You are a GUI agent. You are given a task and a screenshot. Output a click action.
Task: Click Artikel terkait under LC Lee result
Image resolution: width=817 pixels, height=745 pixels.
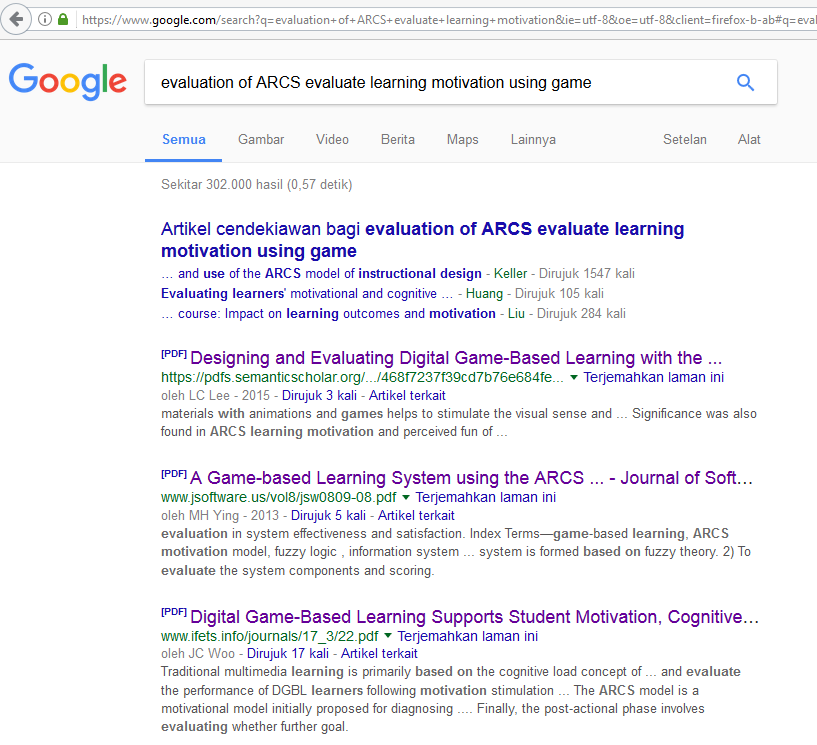coord(407,395)
